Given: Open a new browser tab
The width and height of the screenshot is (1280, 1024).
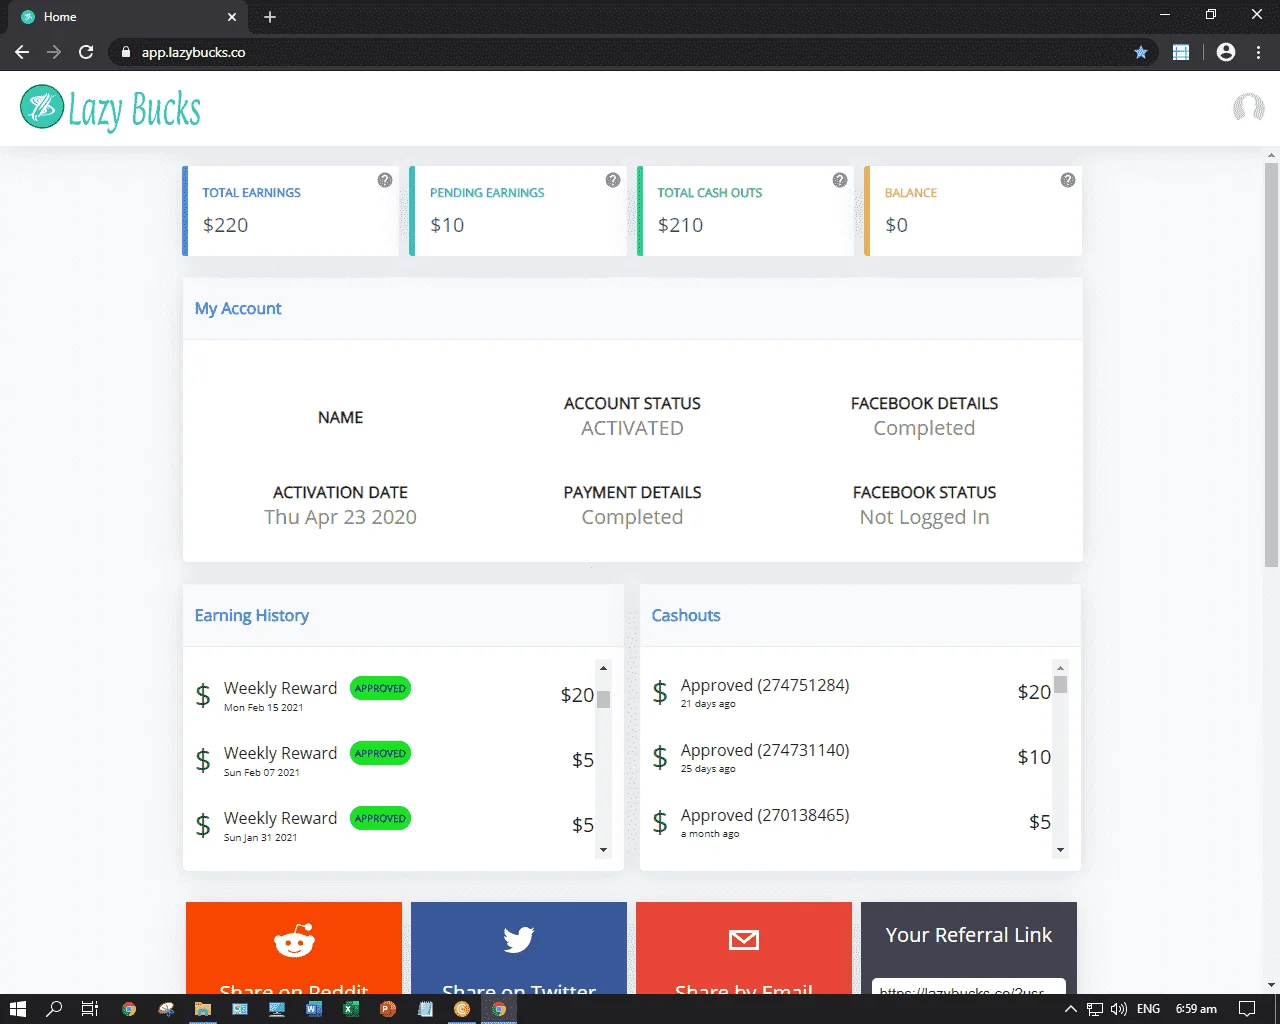Looking at the screenshot, I should [x=270, y=17].
